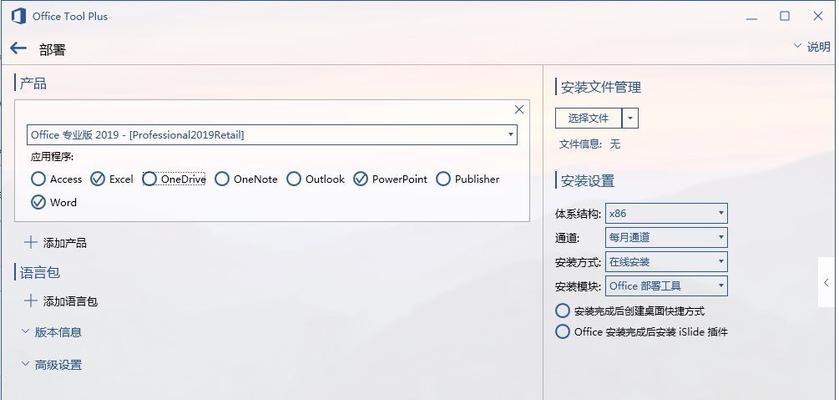Close the Office Tool Plus window
This screenshot has width=839, height=400.
(x=818, y=16)
